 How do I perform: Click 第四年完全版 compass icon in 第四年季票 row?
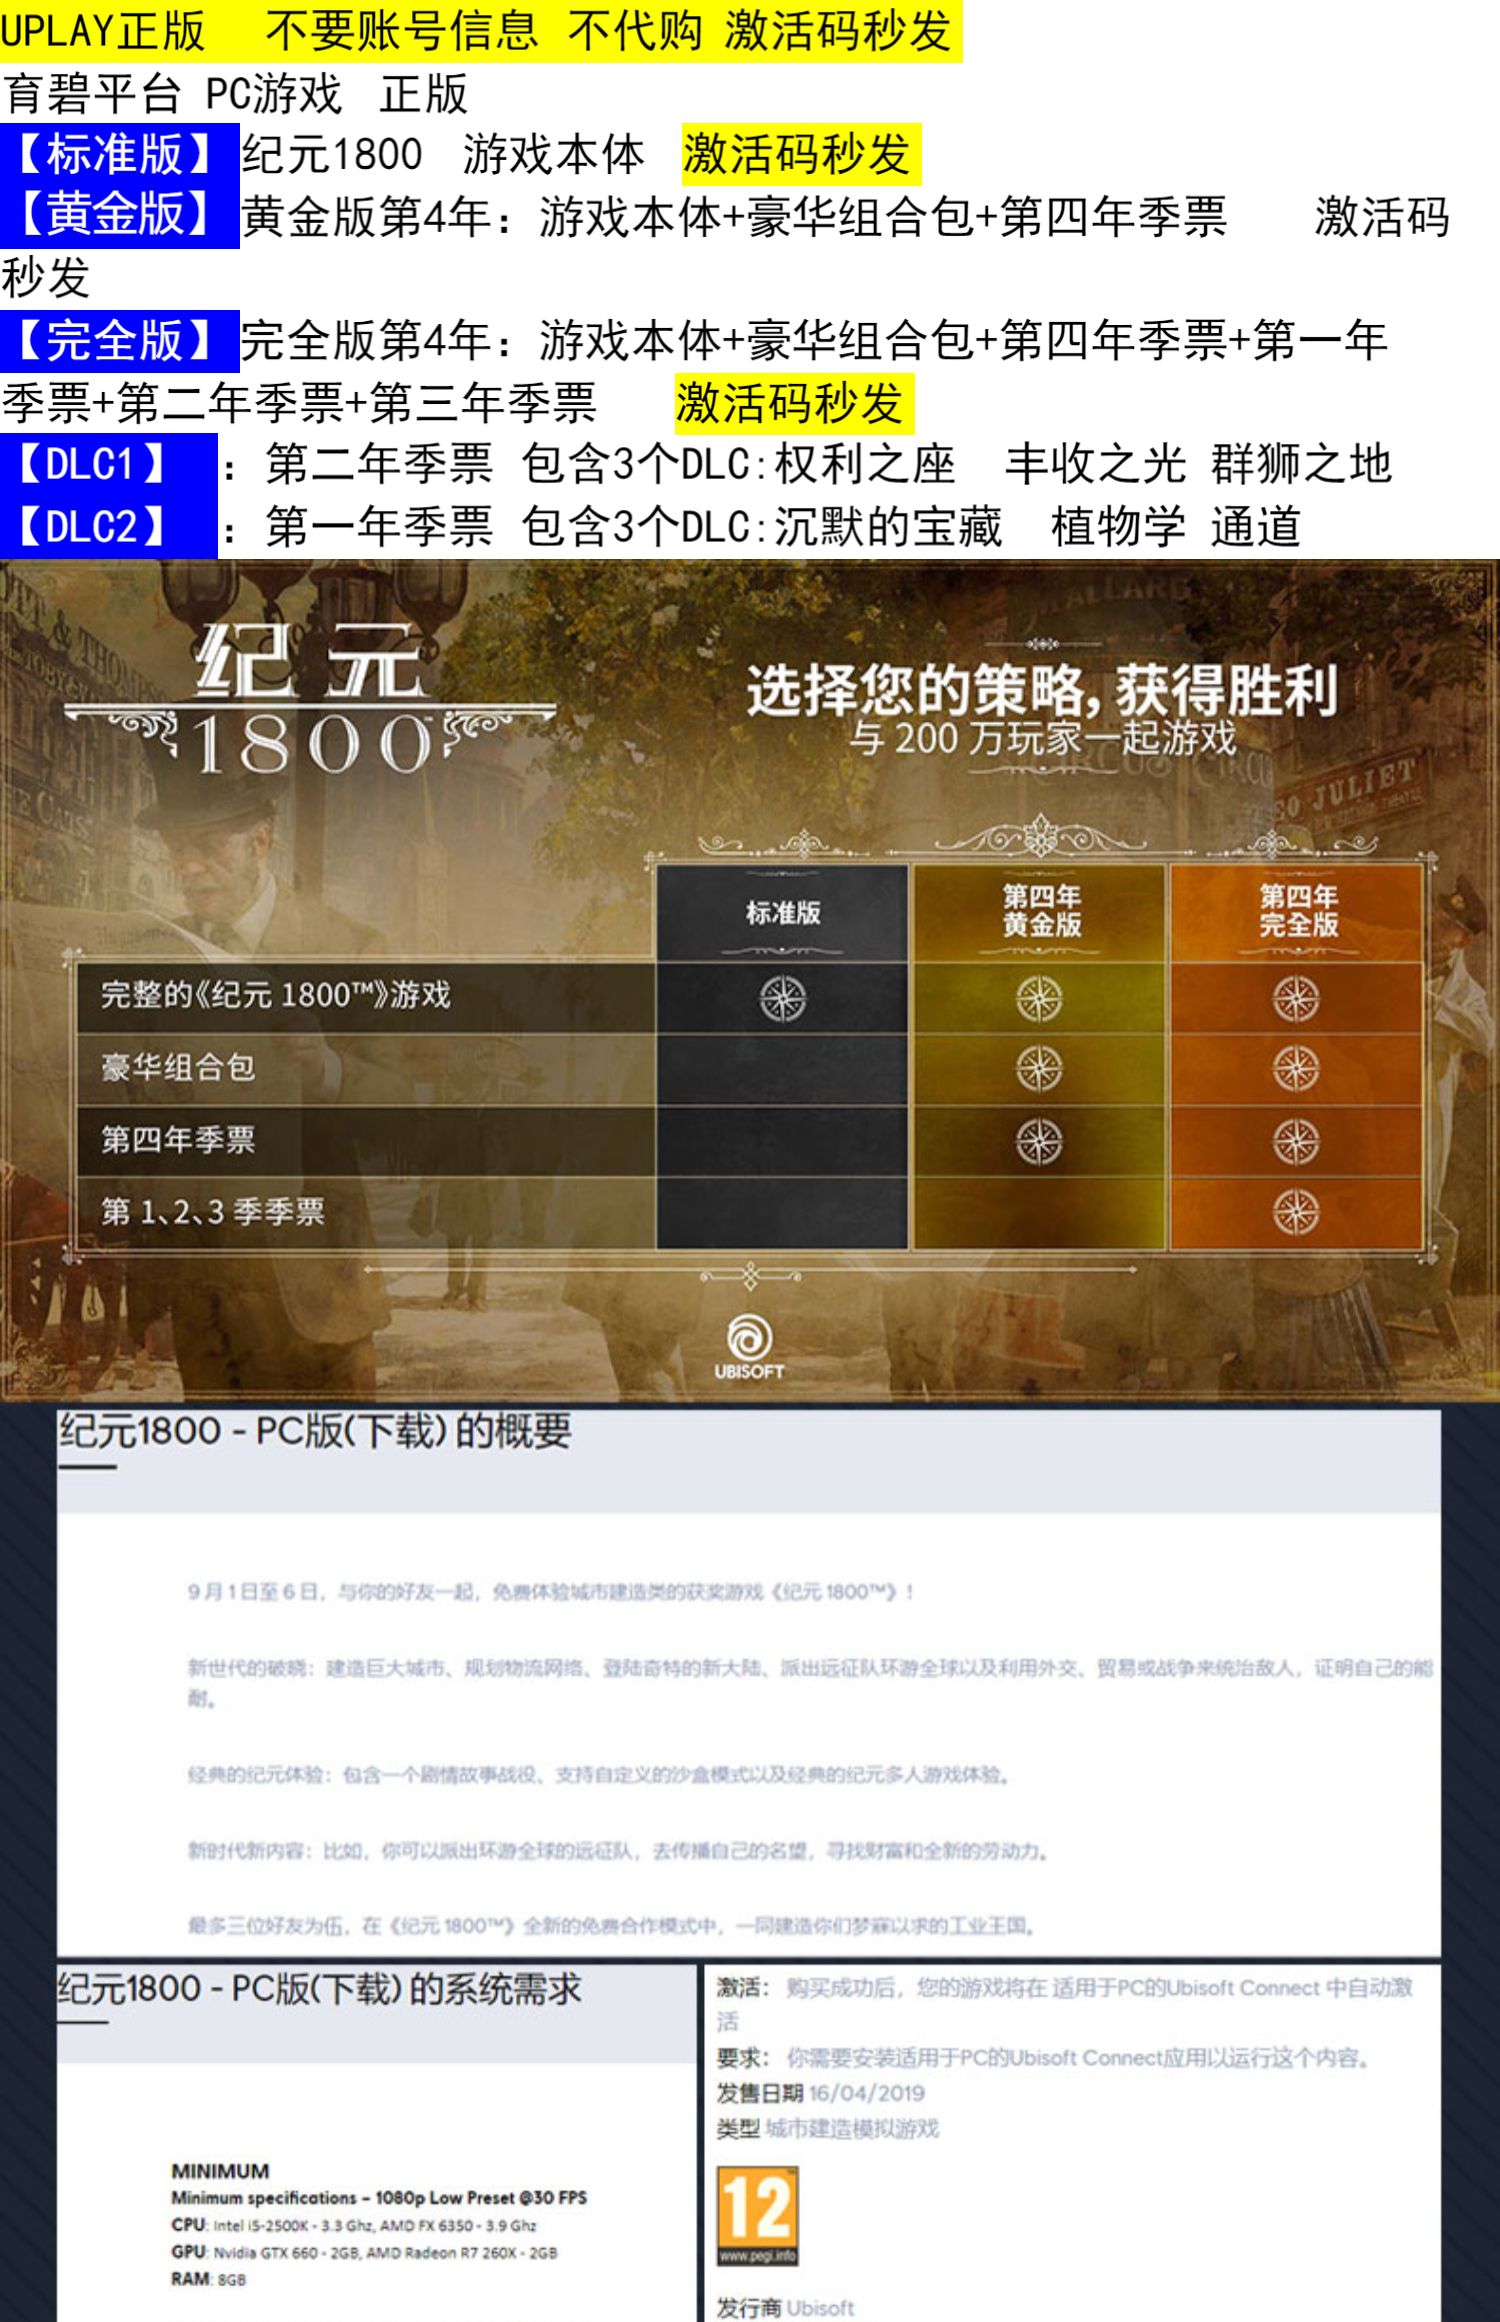point(1296,1142)
